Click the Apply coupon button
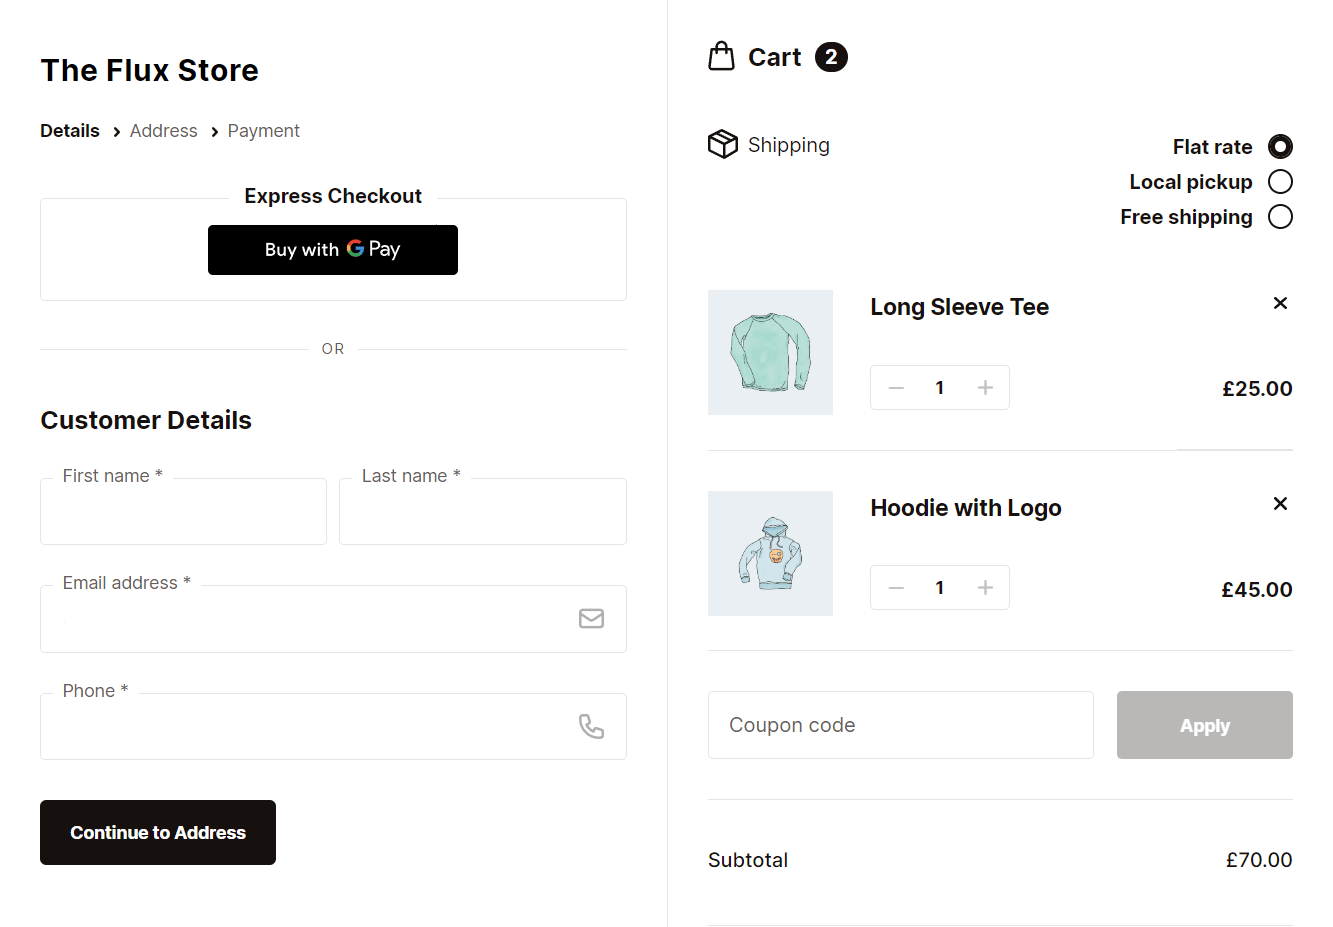Screen dimensions: 1333x927 1204,725
